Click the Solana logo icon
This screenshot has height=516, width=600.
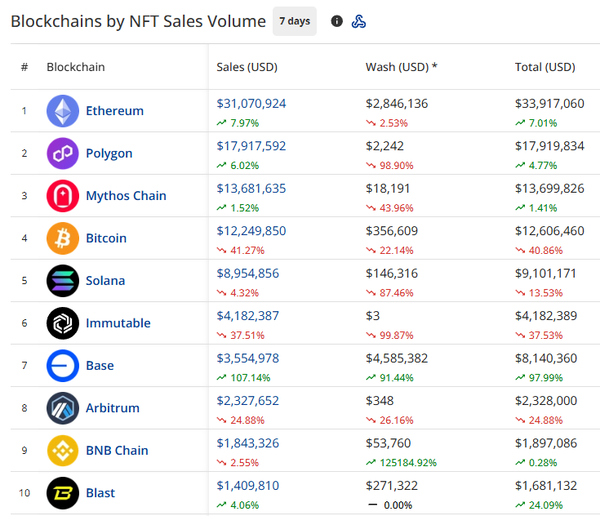pos(62,281)
